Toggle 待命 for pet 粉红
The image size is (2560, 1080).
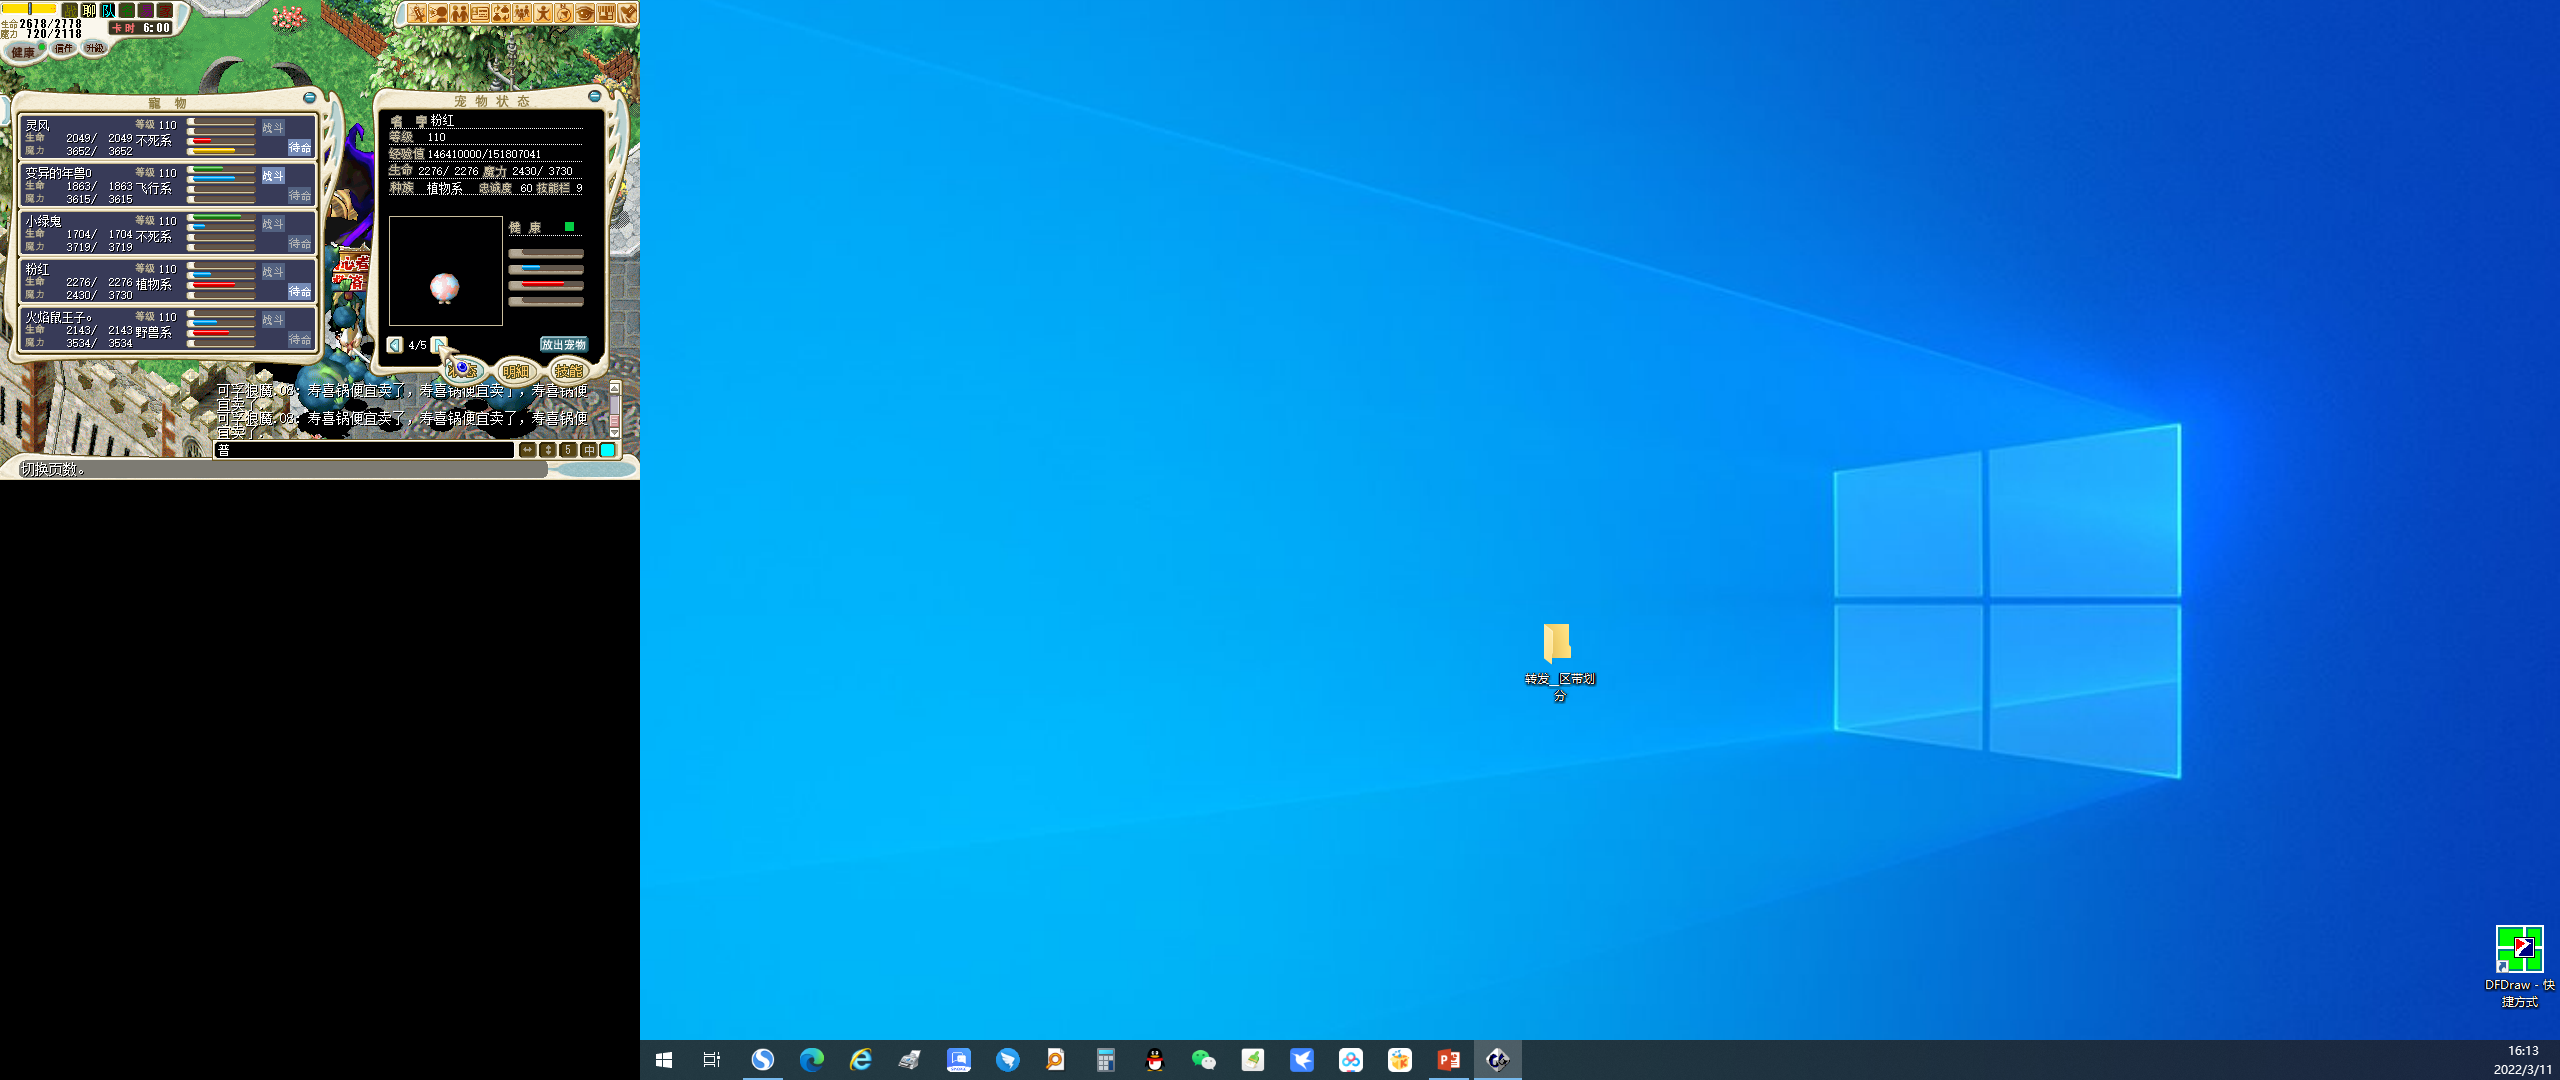[300, 291]
